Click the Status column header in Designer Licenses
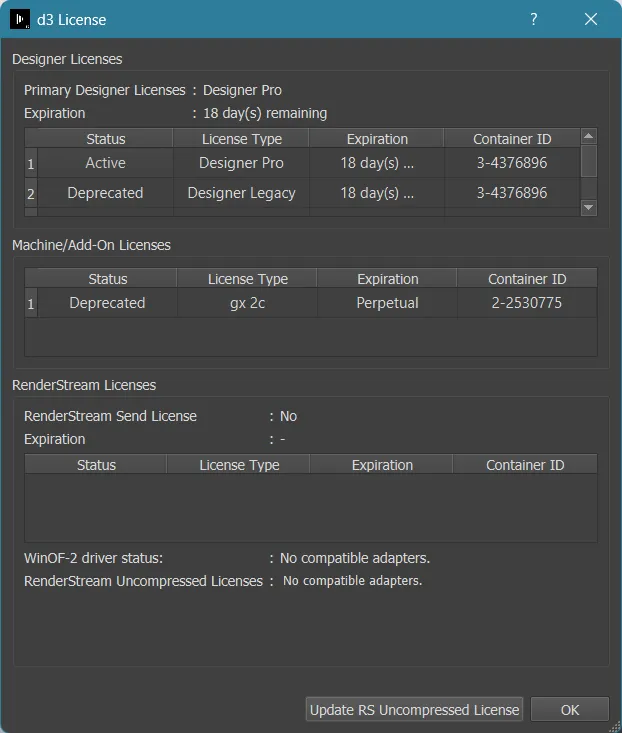Screen dimensions: 622x733 106,139
